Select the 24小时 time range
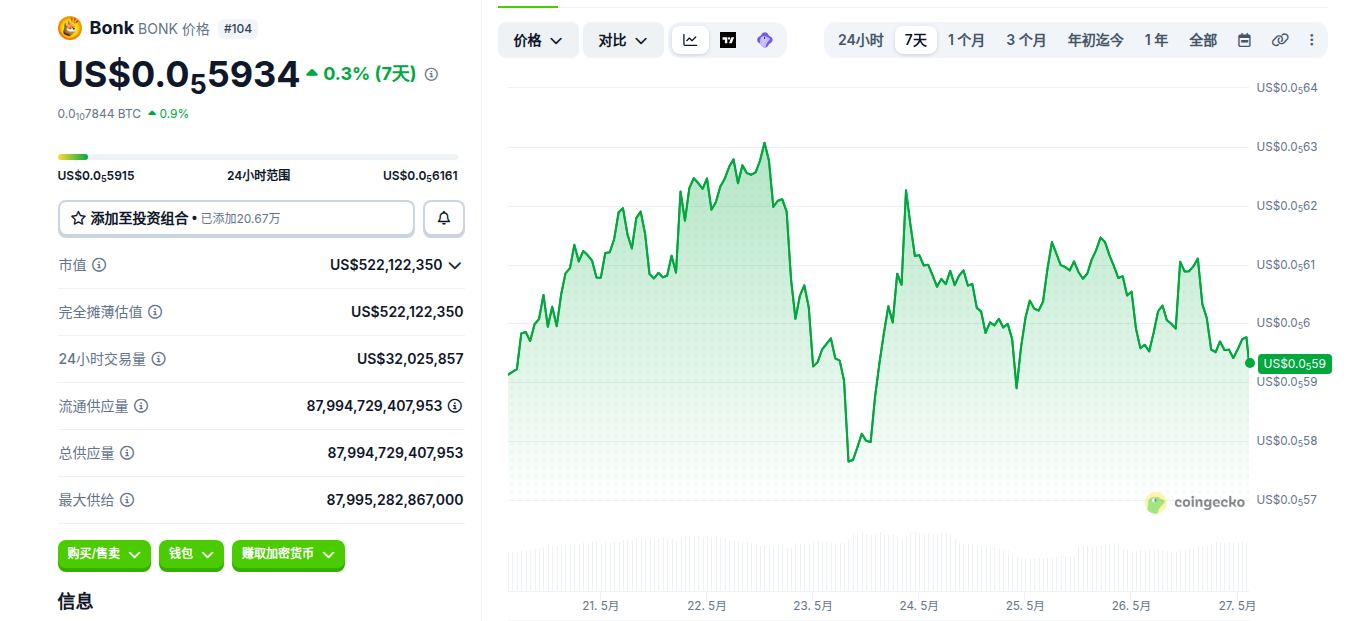The image size is (1360, 621). point(860,40)
